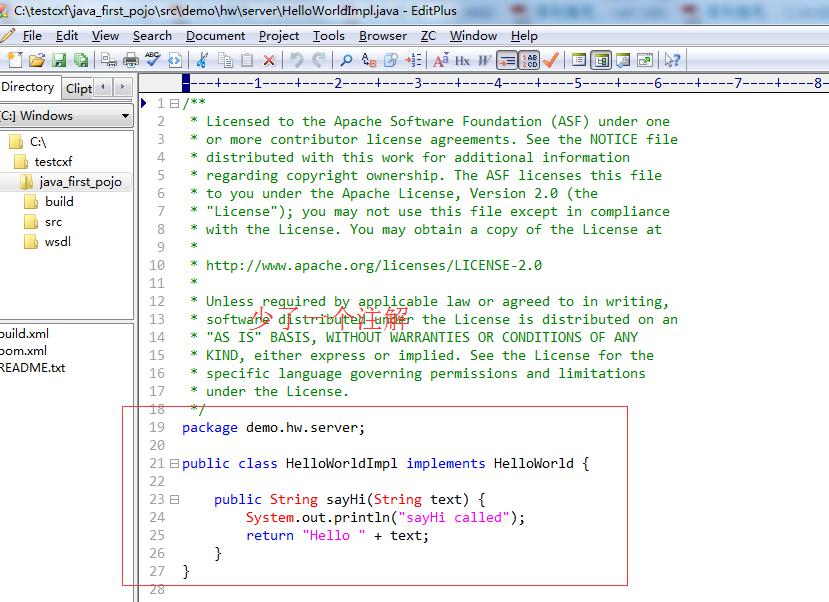Toggle the word wrap toolbar button
The image size is (829, 602).
click(507, 61)
